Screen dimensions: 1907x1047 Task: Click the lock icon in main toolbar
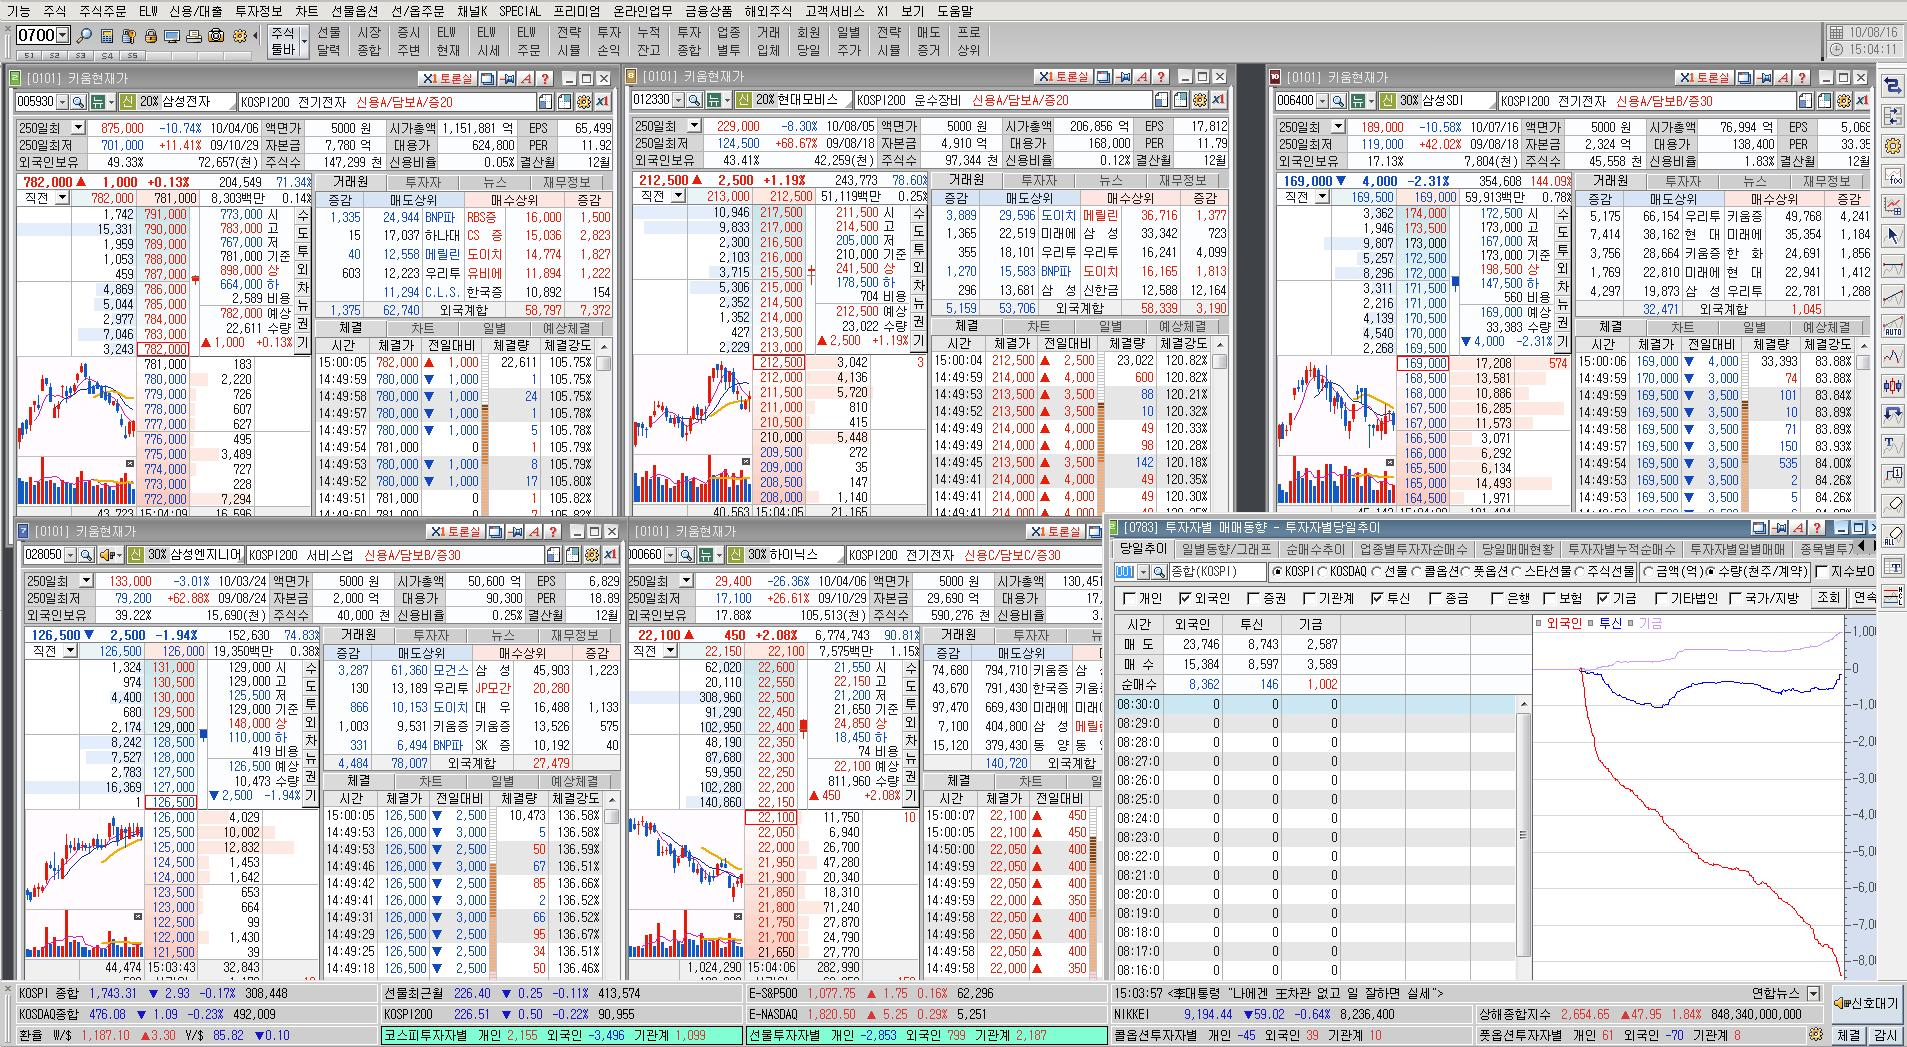[x=151, y=36]
